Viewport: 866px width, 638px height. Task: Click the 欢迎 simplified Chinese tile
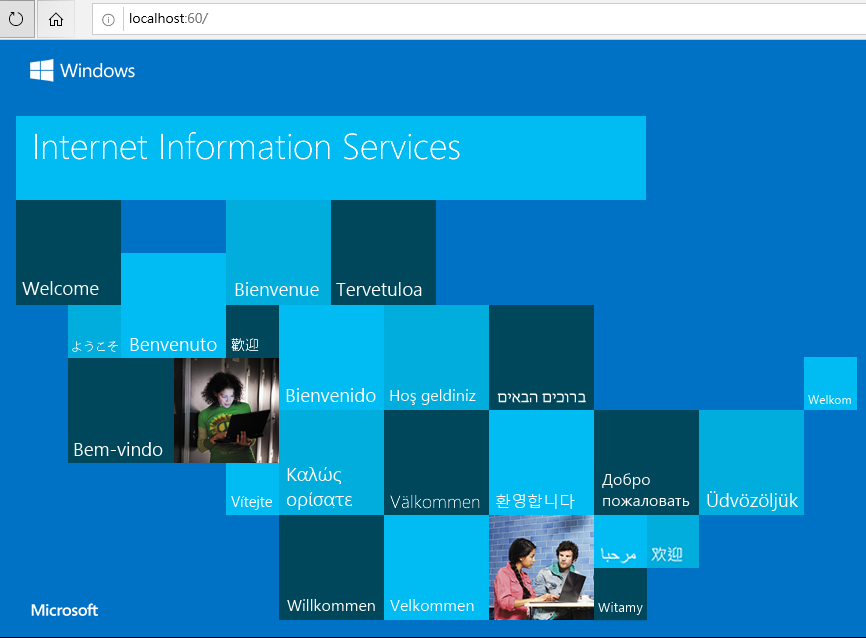pos(673,541)
